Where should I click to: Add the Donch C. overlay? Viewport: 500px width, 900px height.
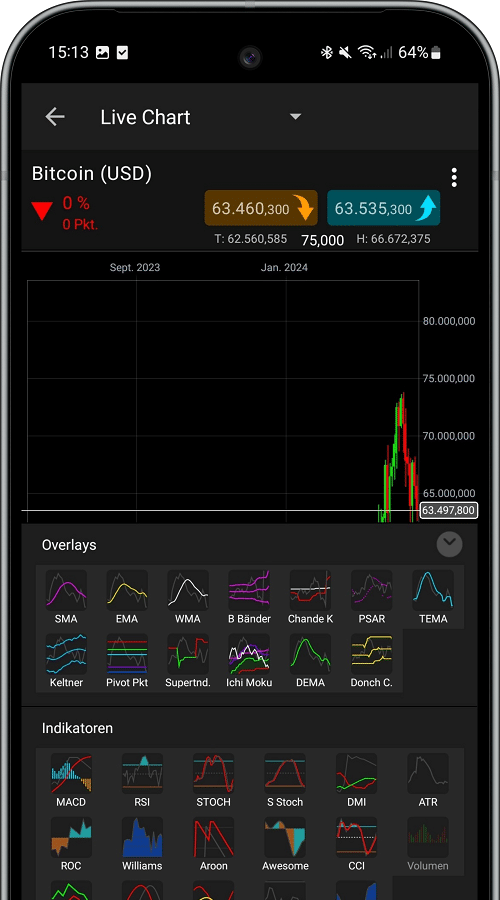[x=371, y=661]
